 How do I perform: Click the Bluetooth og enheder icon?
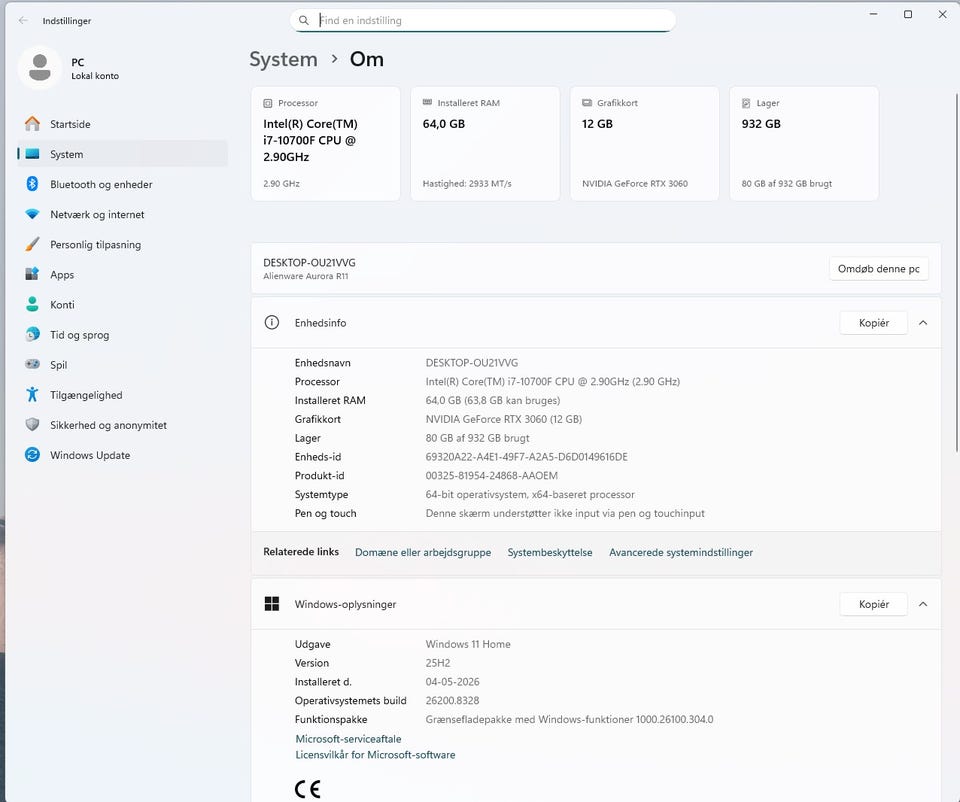[32, 184]
